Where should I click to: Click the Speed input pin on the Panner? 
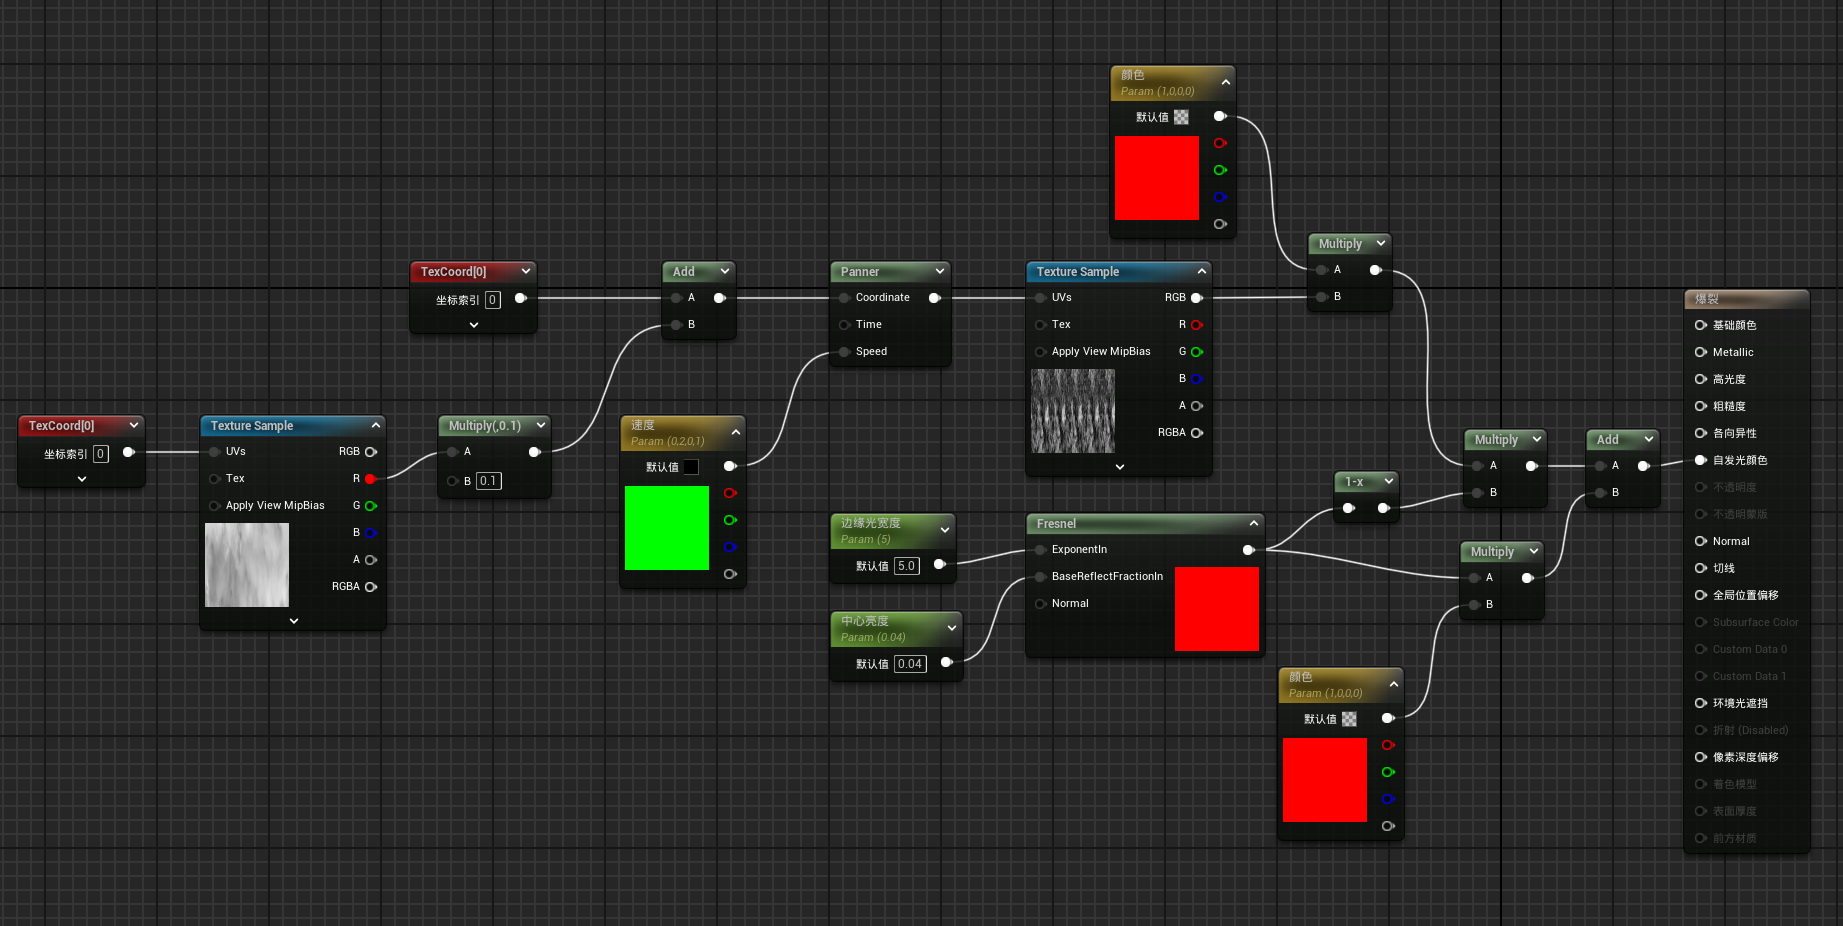click(x=845, y=352)
